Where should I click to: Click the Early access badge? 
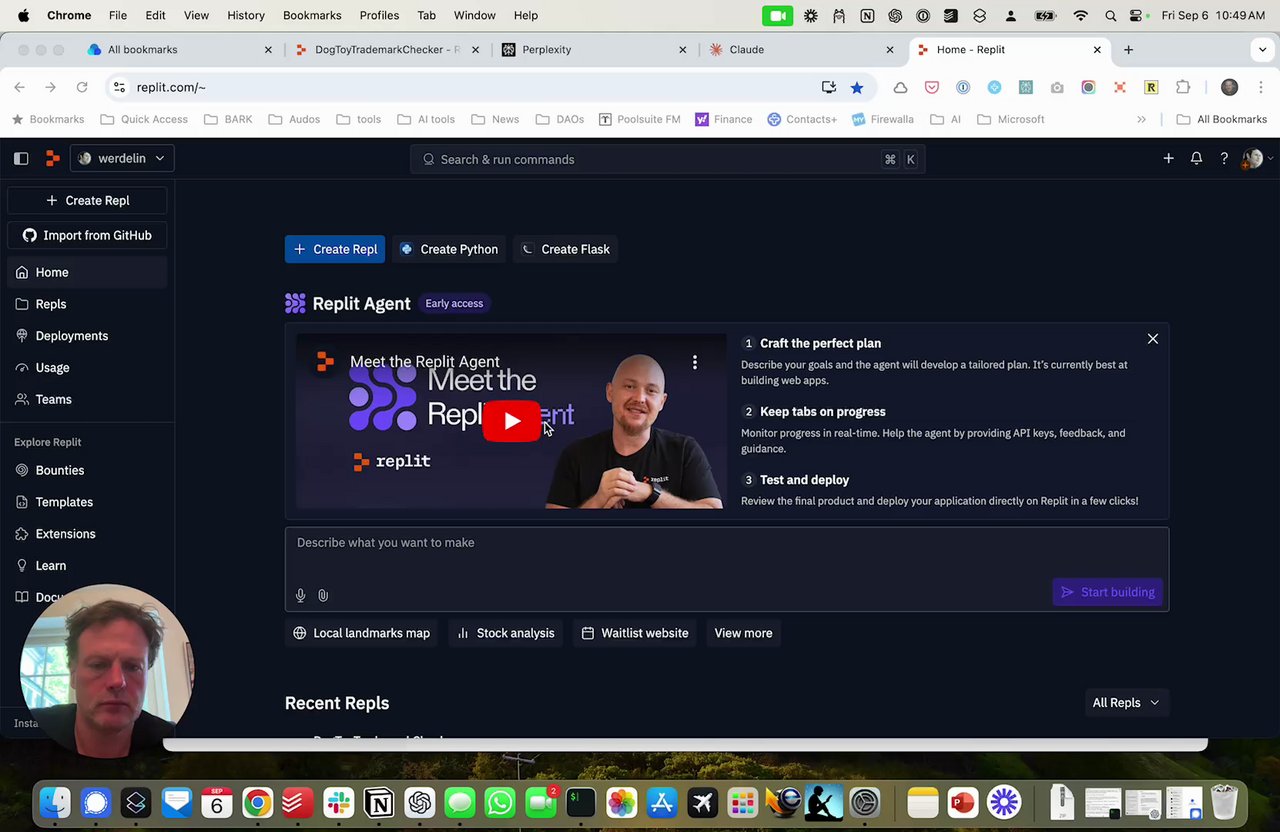click(454, 303)
